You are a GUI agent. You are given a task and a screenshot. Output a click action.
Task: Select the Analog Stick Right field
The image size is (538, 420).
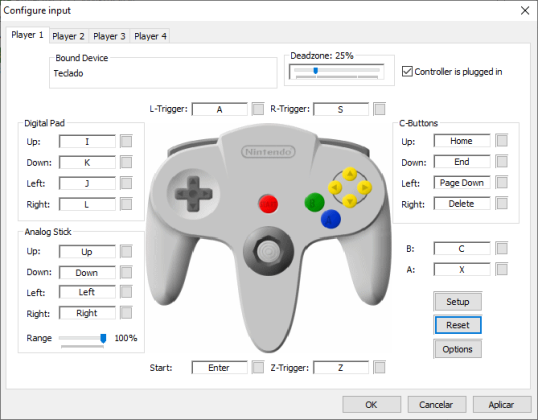pyautogui.click(x=87, y=313)
